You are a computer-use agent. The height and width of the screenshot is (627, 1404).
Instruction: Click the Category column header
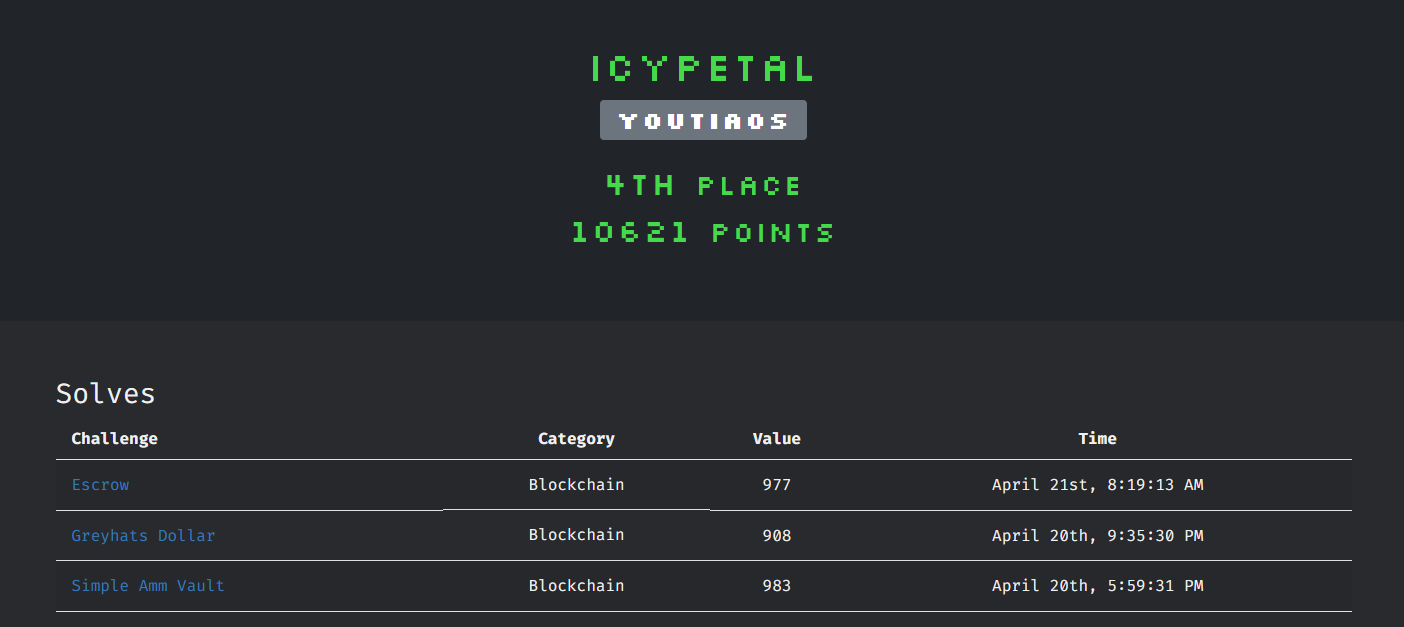pos(576,439)
